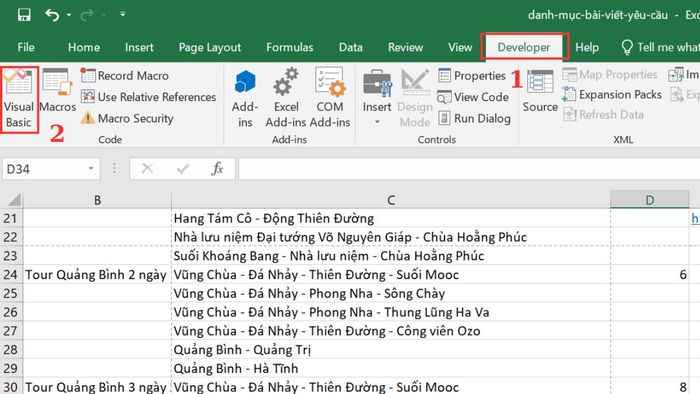Open Macro Security settings

point(127,118)
